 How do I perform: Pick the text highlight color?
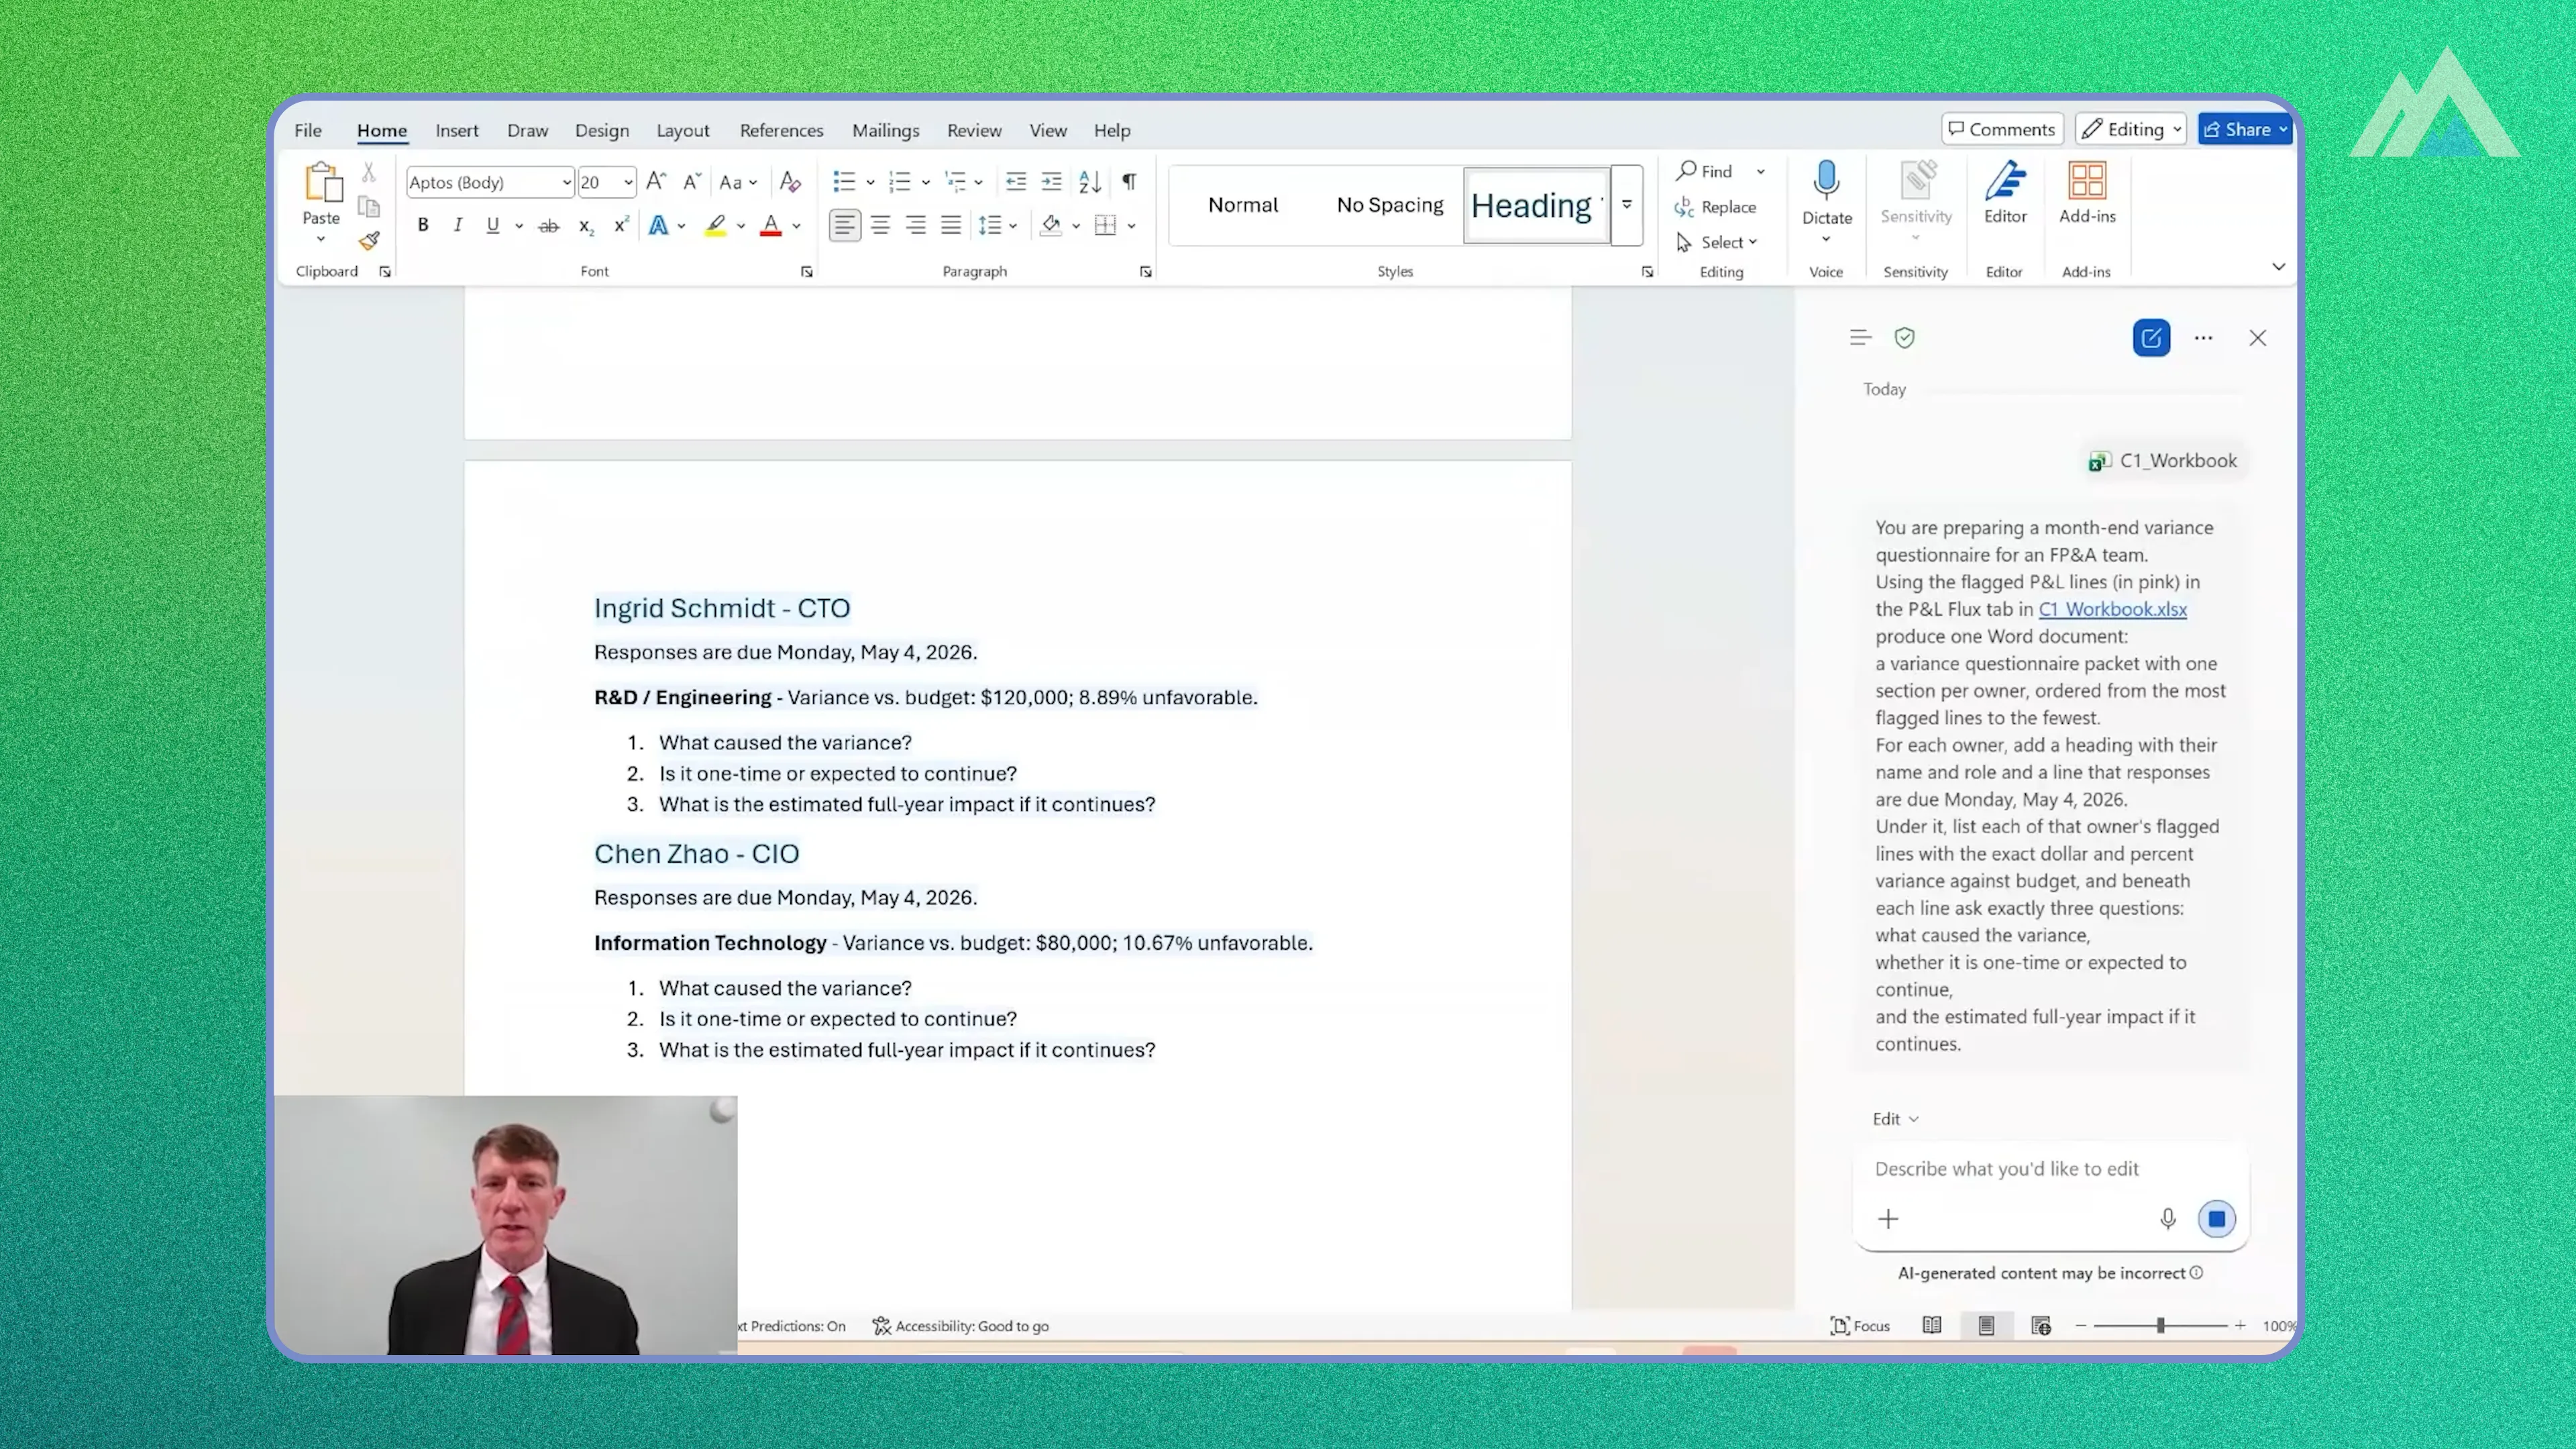coord(716,226)
